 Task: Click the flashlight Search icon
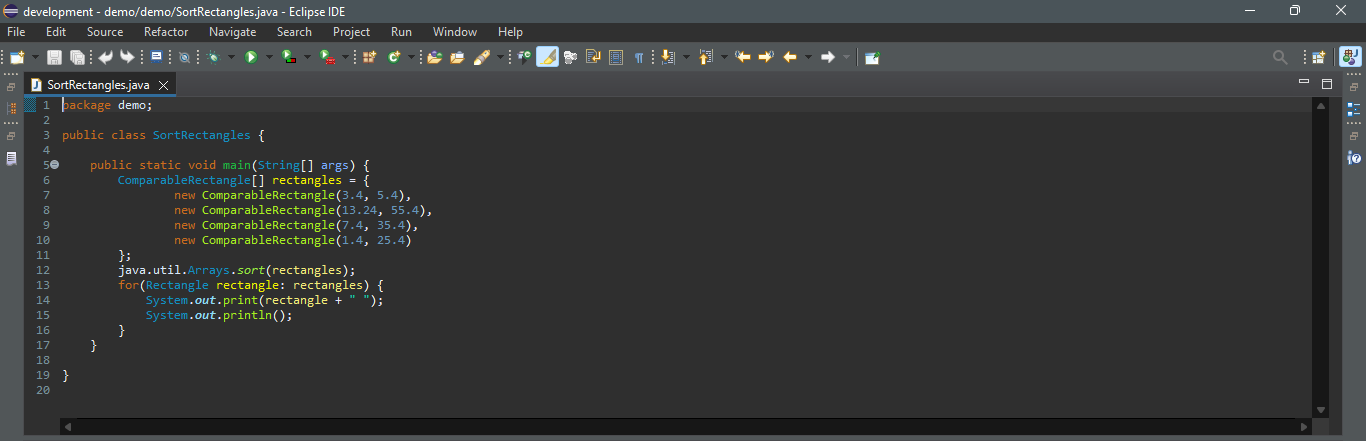(x=481, y=57)
